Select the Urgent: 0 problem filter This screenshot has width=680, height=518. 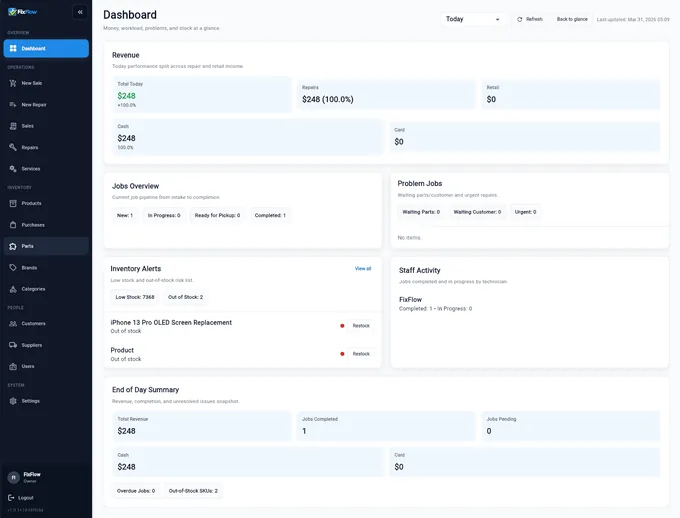pos(525,212)
